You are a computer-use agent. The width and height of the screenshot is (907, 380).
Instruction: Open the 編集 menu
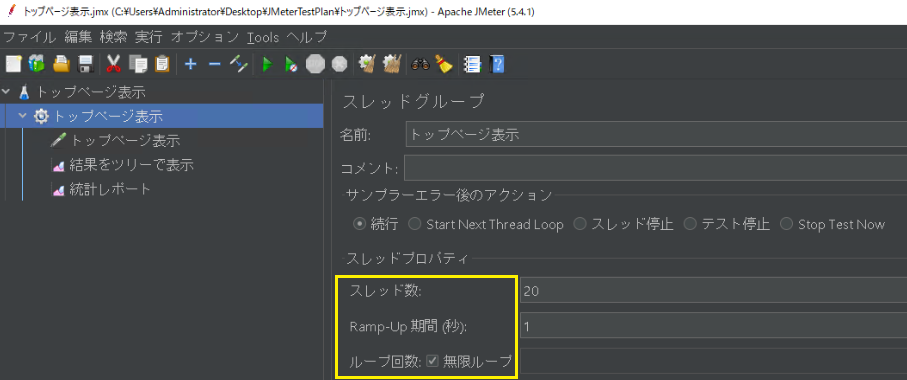[x=78, y=38]
